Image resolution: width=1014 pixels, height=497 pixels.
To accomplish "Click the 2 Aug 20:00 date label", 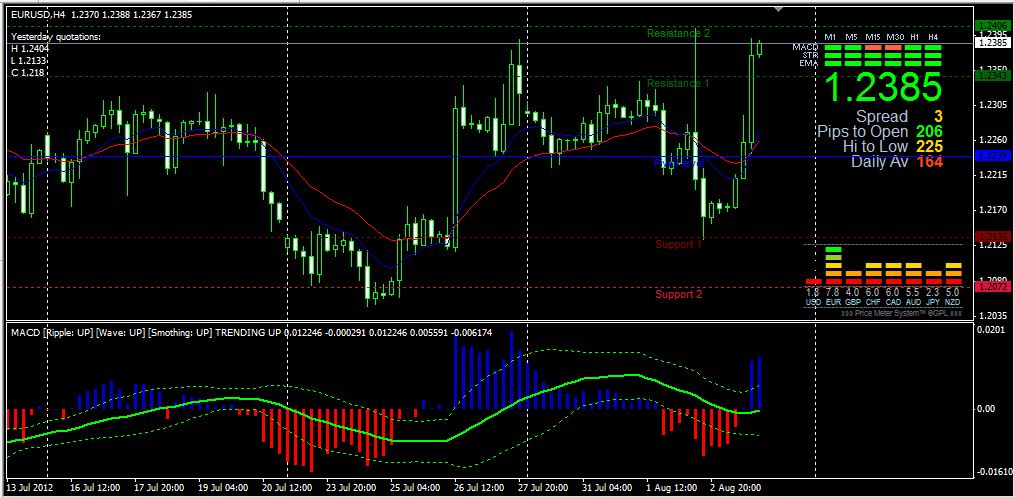I will point(736,487).
